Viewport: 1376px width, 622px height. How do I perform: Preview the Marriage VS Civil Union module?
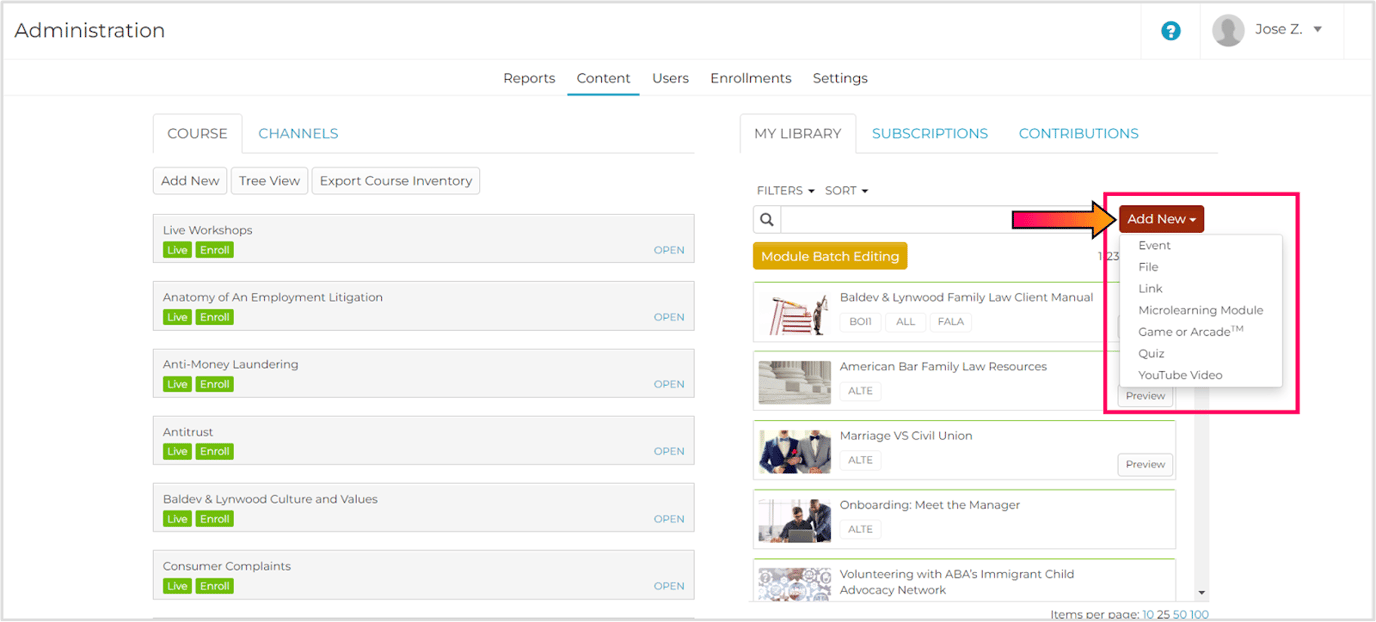pyautogui.click(x=1145, y=465)
